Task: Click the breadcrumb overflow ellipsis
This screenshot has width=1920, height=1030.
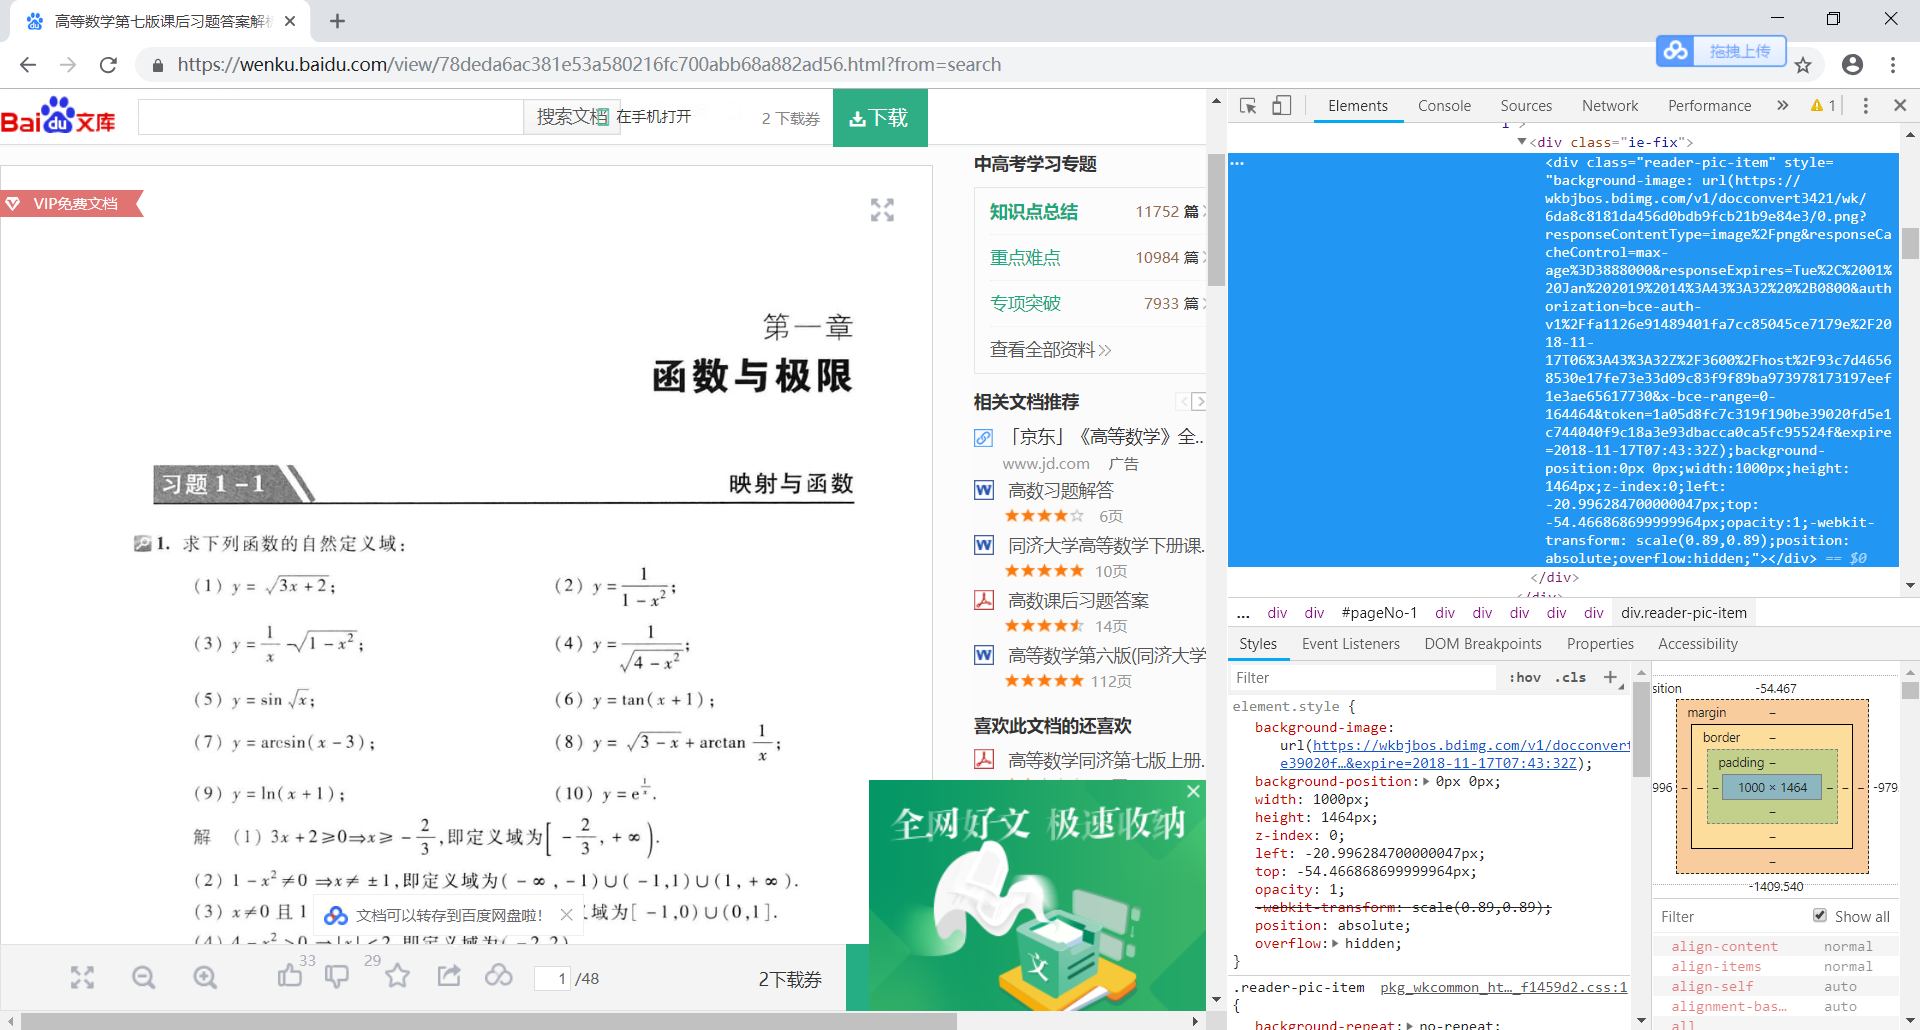Action: 1243,613
